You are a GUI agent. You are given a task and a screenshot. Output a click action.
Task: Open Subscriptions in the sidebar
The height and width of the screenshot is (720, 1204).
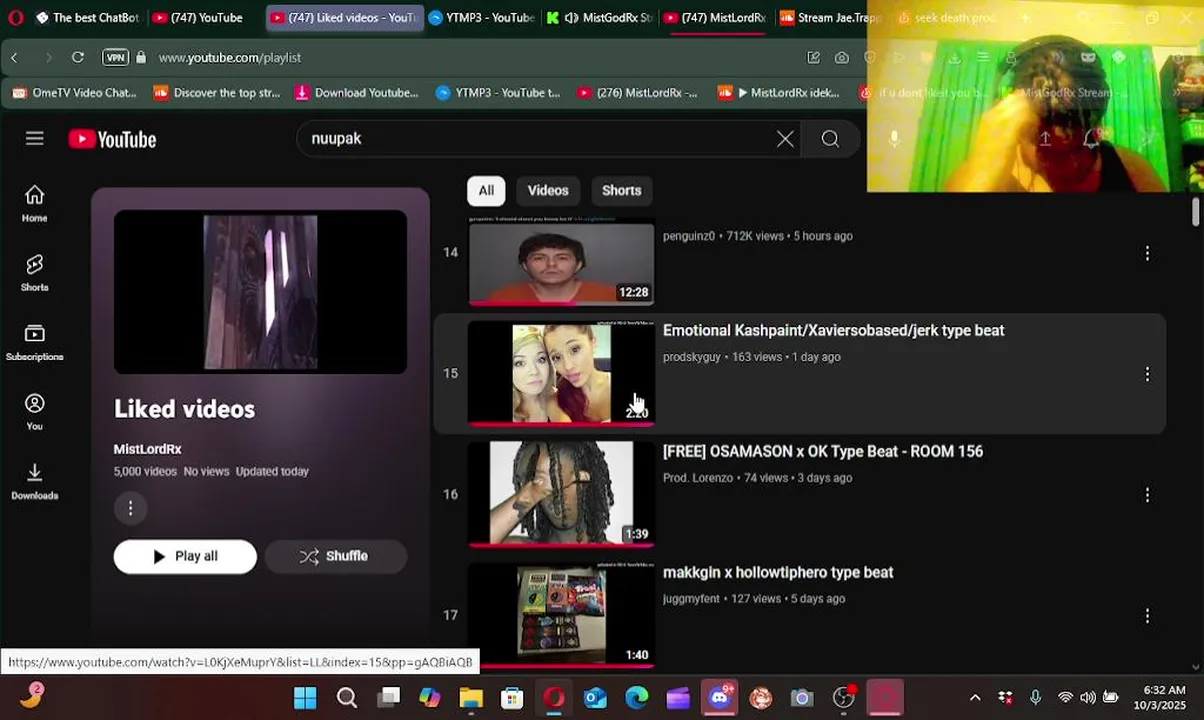point(35,342)
